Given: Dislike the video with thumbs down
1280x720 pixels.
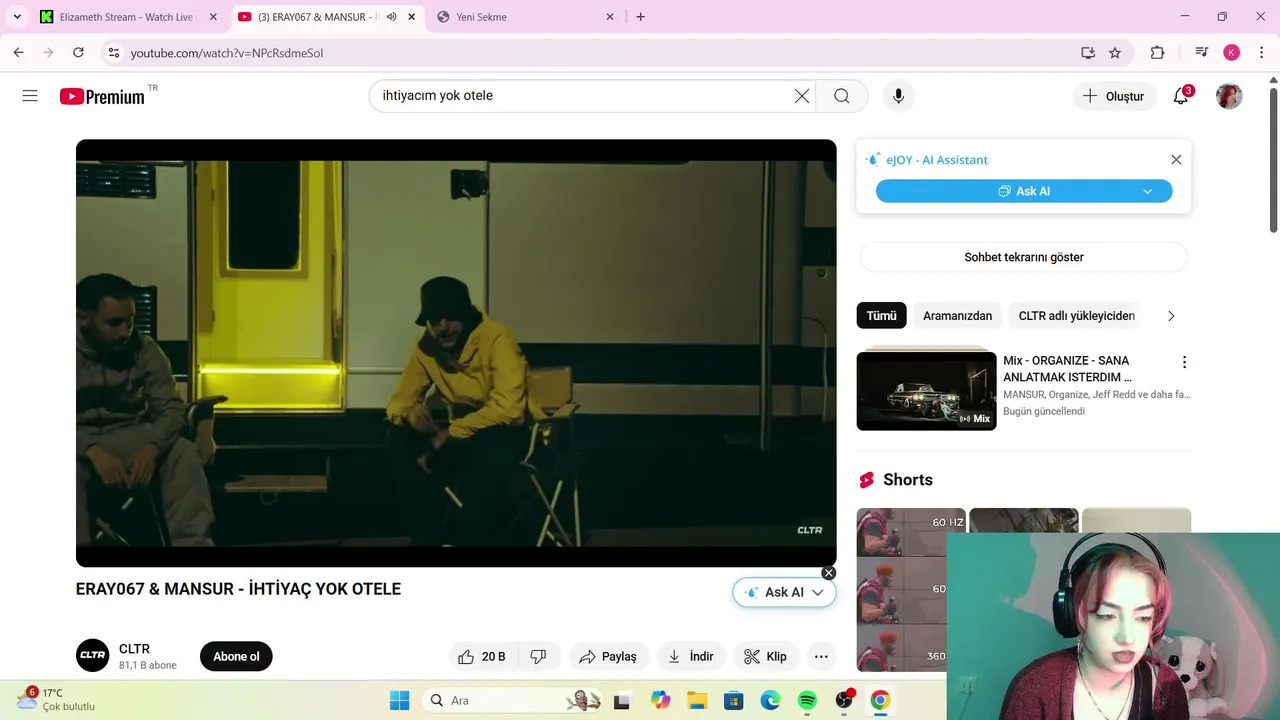Looking at the screenshot, I should pyautogui.click(x=538, y=657).
